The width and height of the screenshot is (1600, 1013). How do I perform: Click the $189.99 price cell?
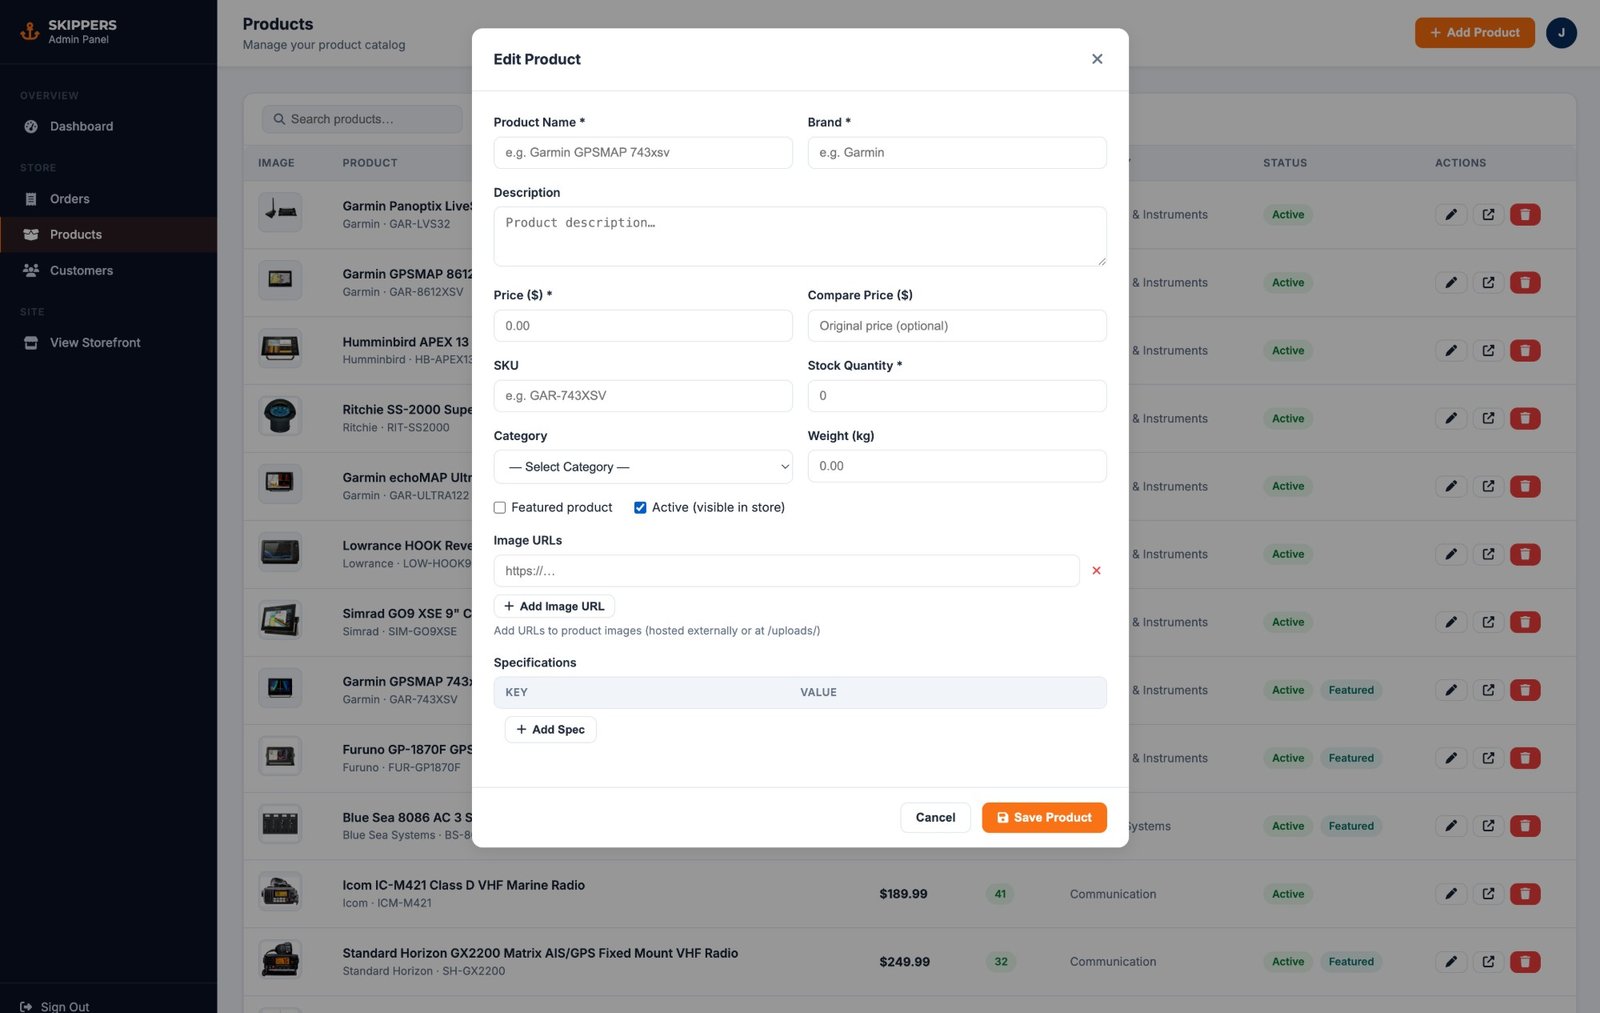click(x=903, y=894)
